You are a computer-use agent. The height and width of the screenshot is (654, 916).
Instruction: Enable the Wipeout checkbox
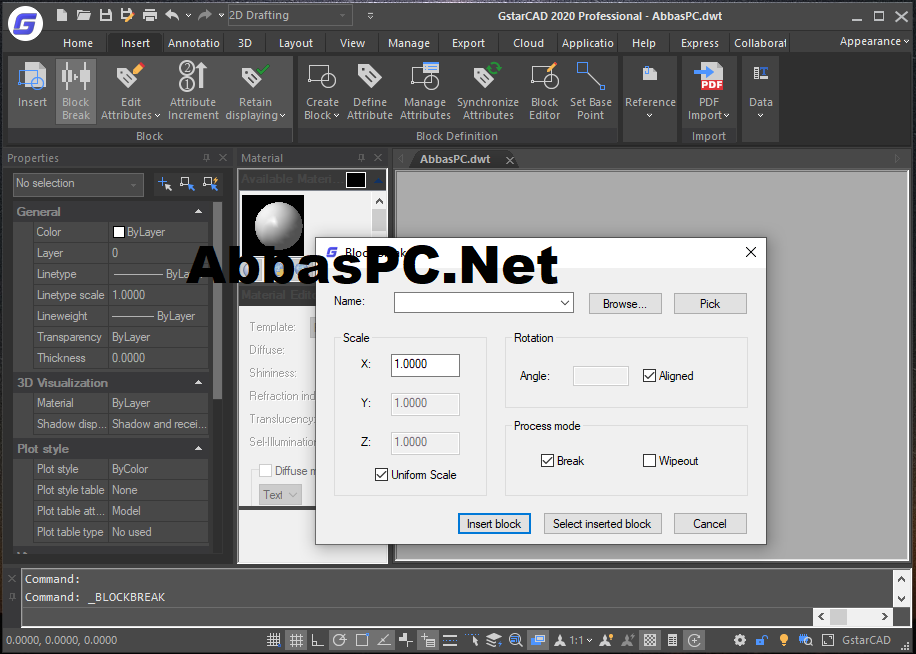[649, 461]
